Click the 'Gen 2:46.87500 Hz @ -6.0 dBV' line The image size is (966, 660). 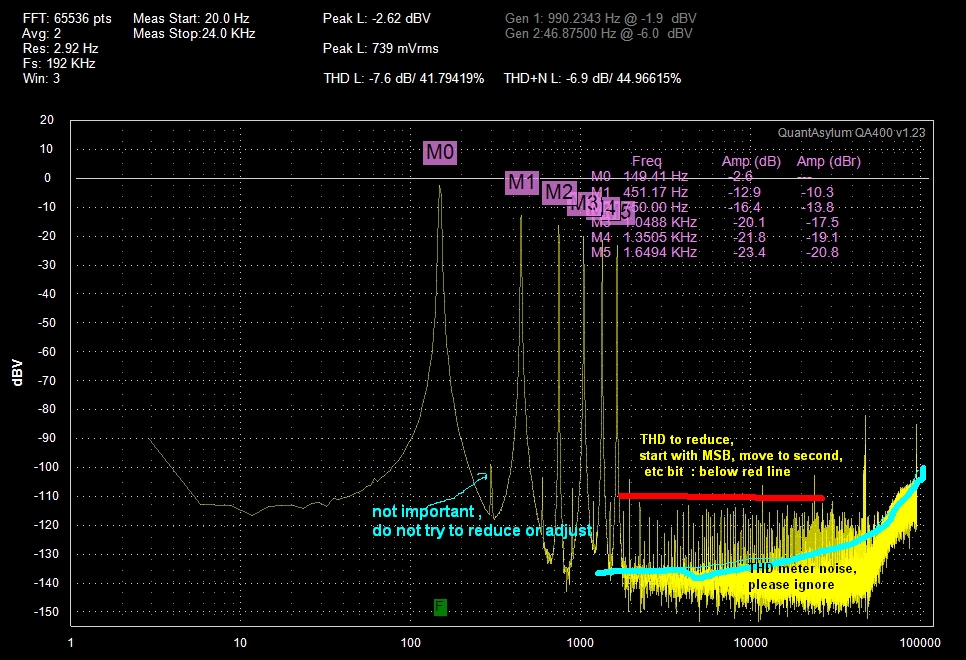click(x=599, y=33)
